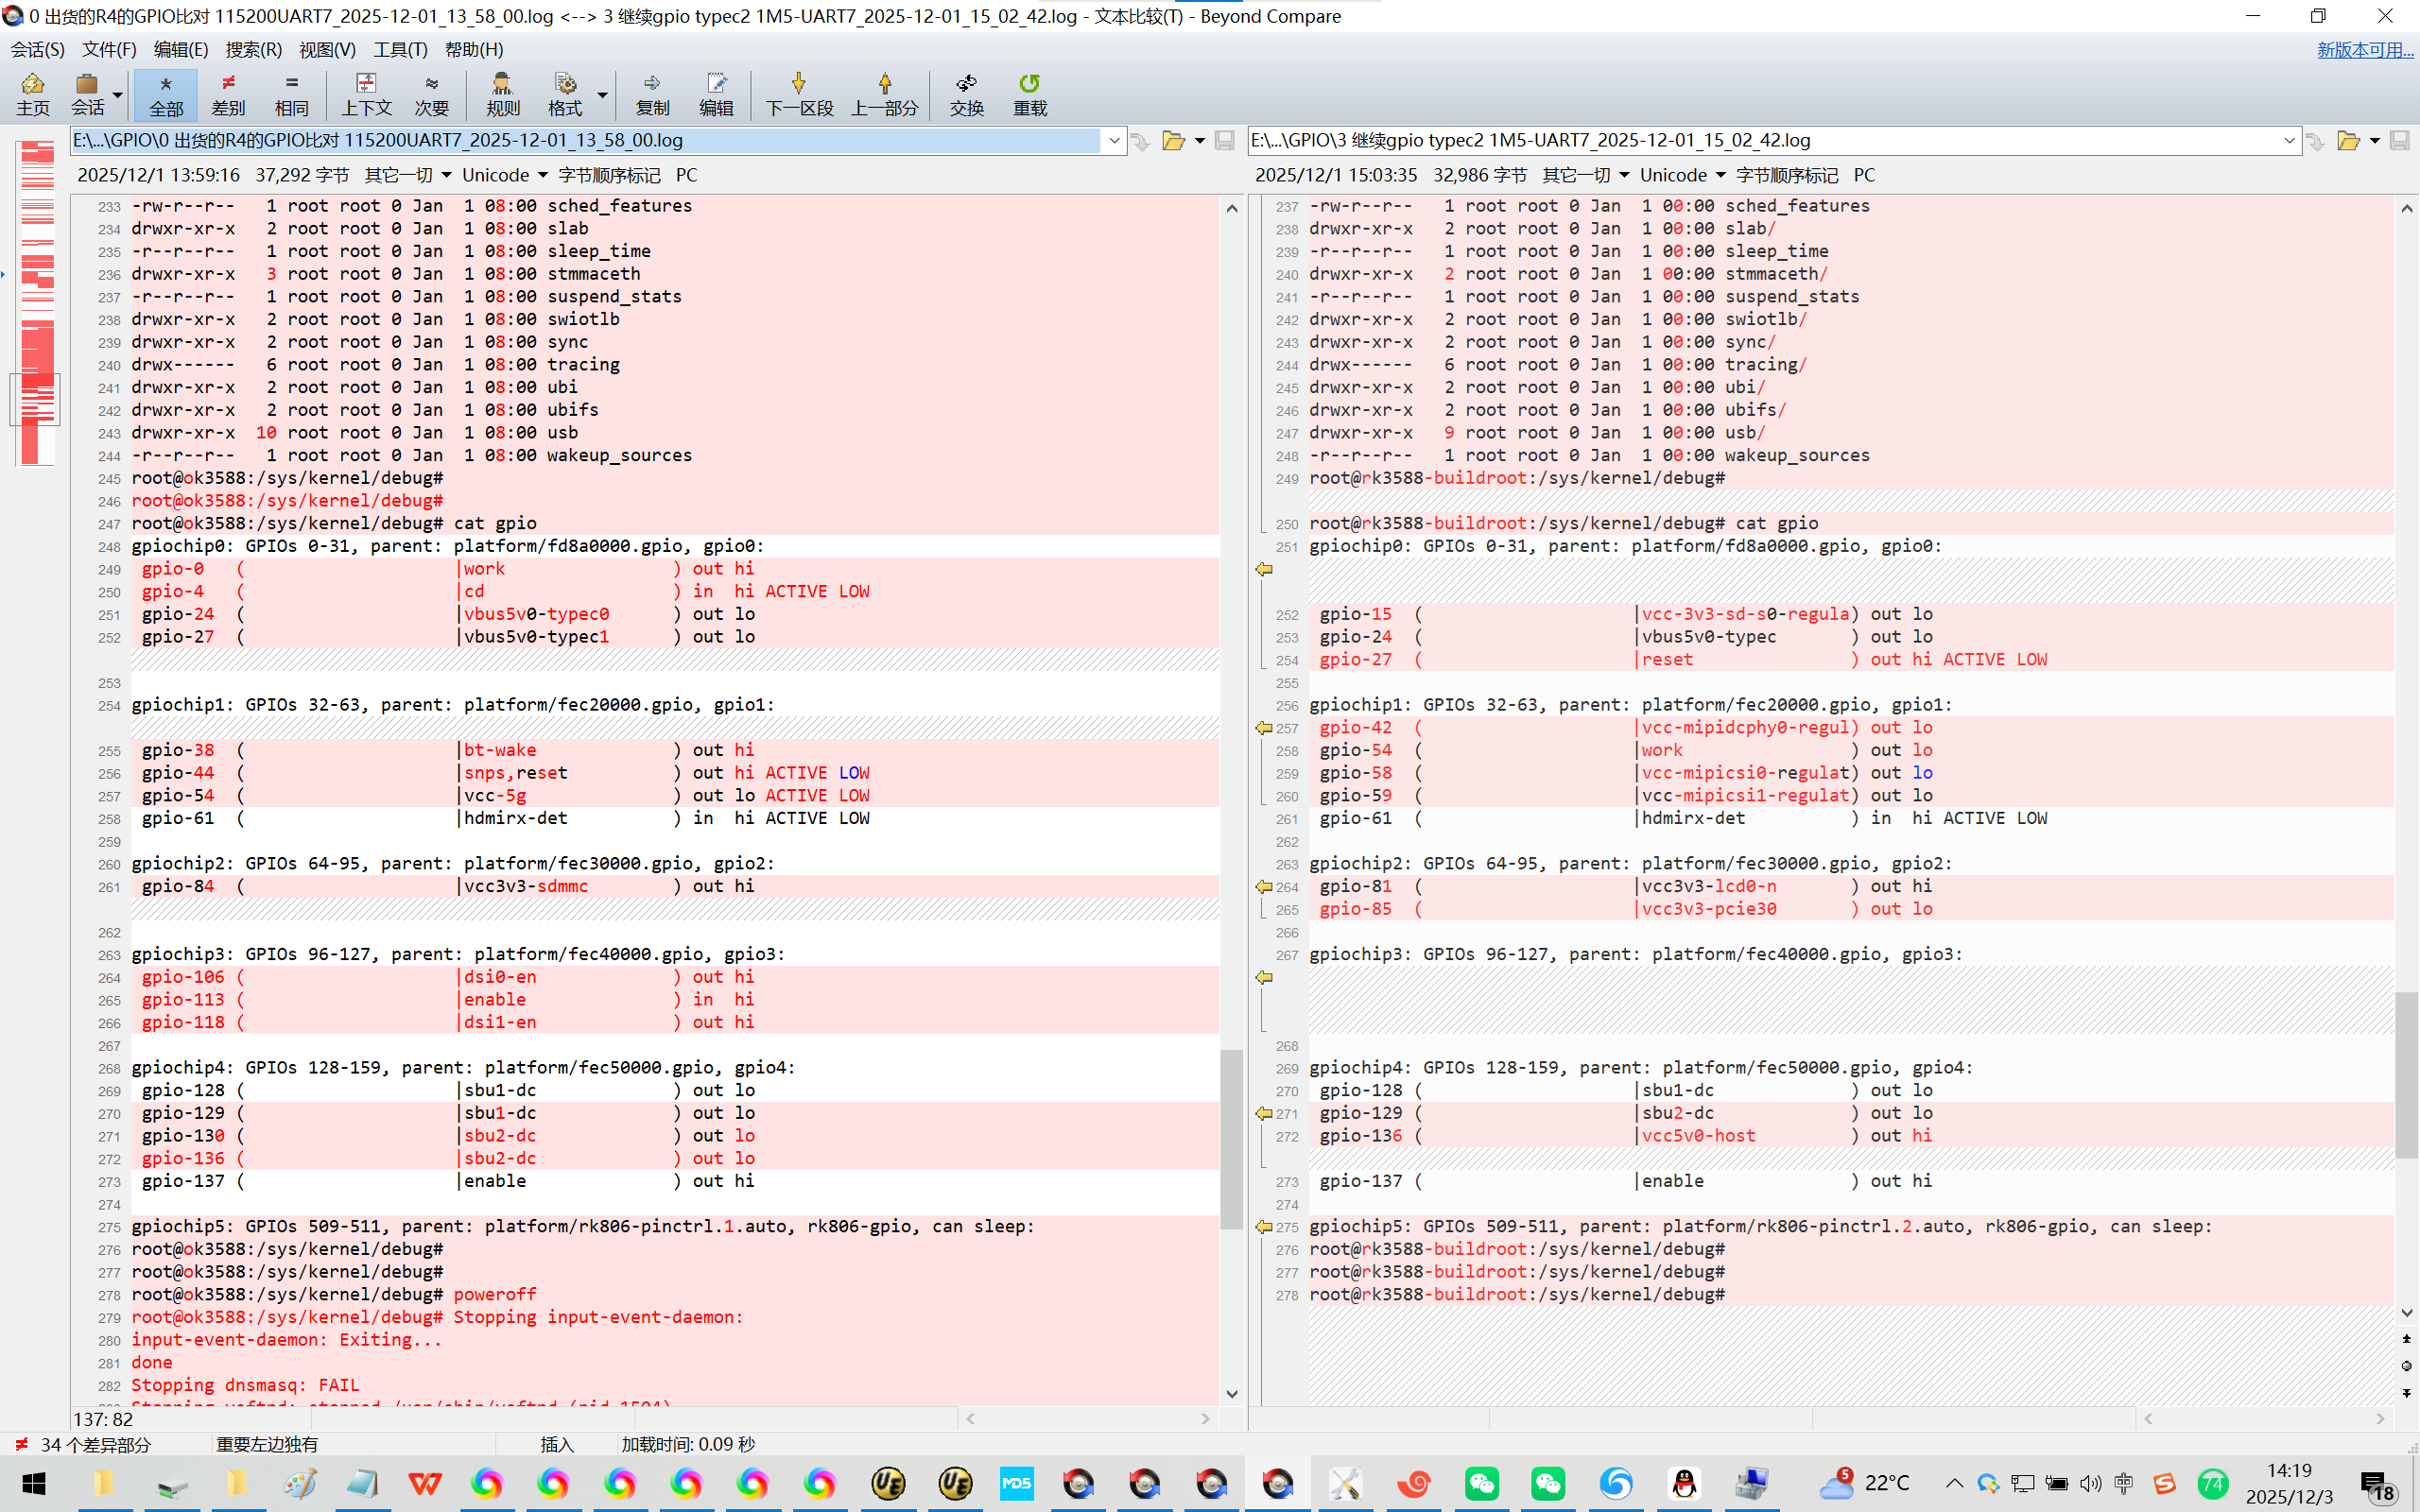
Task: Click the left pane vertical scrollbar thumb
Action: point(1231,1138)
